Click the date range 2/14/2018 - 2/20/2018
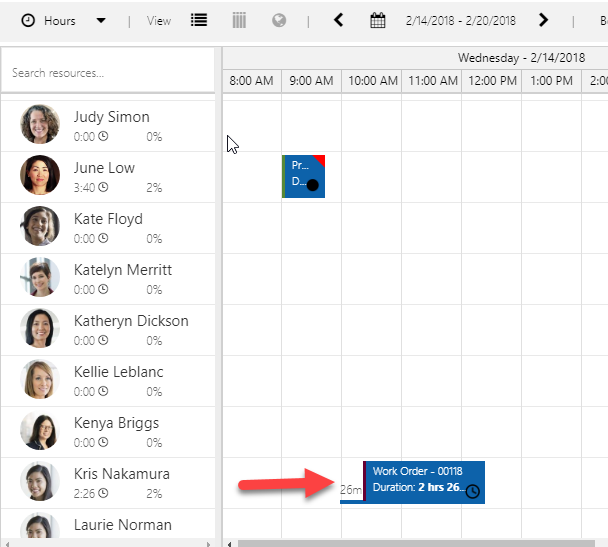The width and height of the screenshot is (608, 547). (x=460, y=20)
